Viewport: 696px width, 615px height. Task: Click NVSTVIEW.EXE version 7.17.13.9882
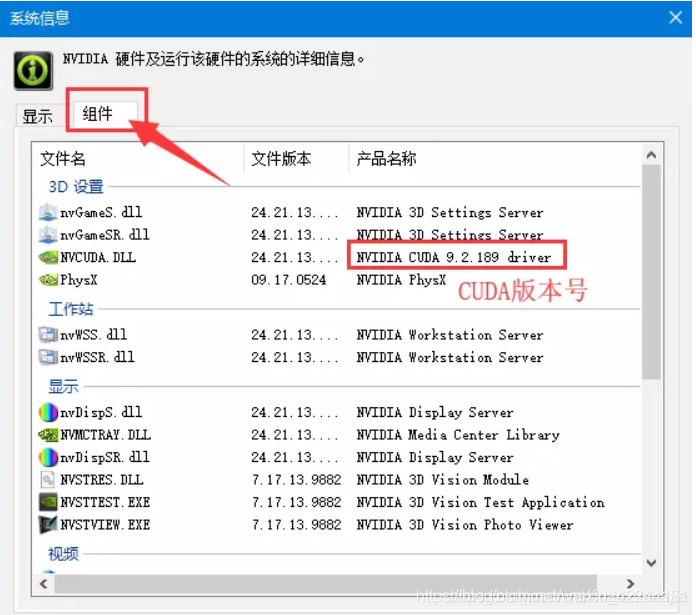click(297, 524)
